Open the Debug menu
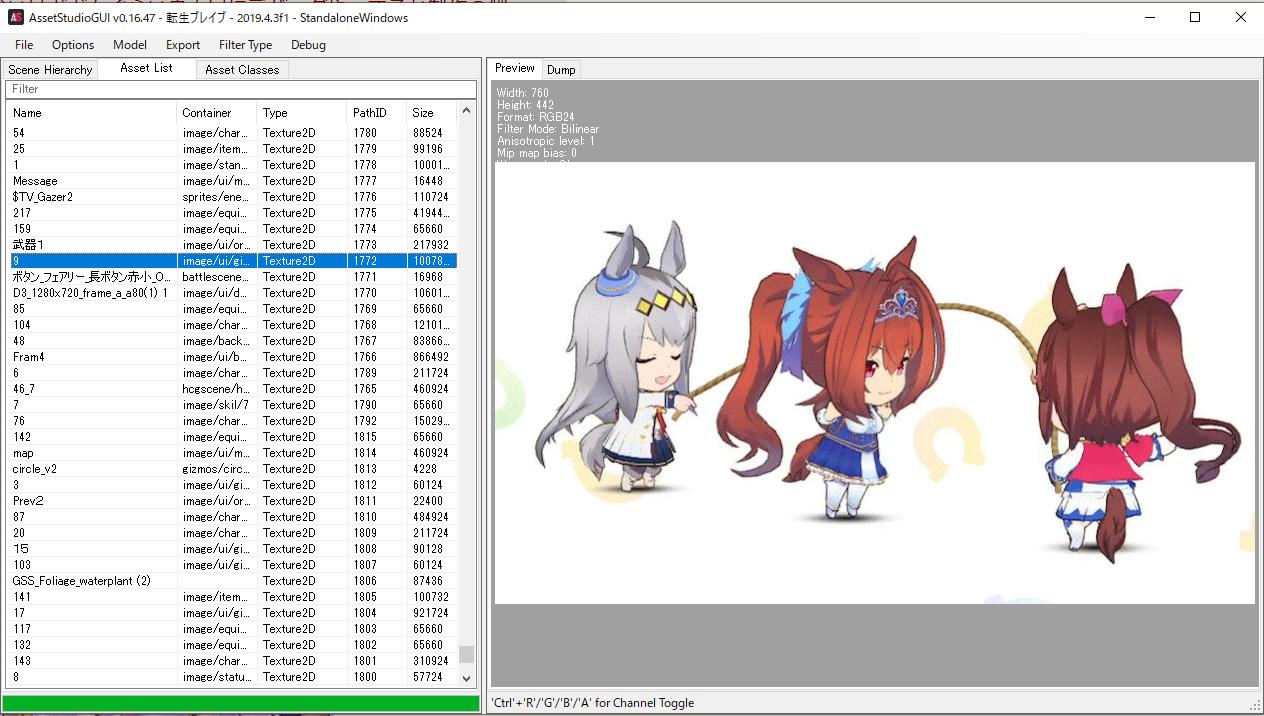1264x716 pixels. (308, 45)
